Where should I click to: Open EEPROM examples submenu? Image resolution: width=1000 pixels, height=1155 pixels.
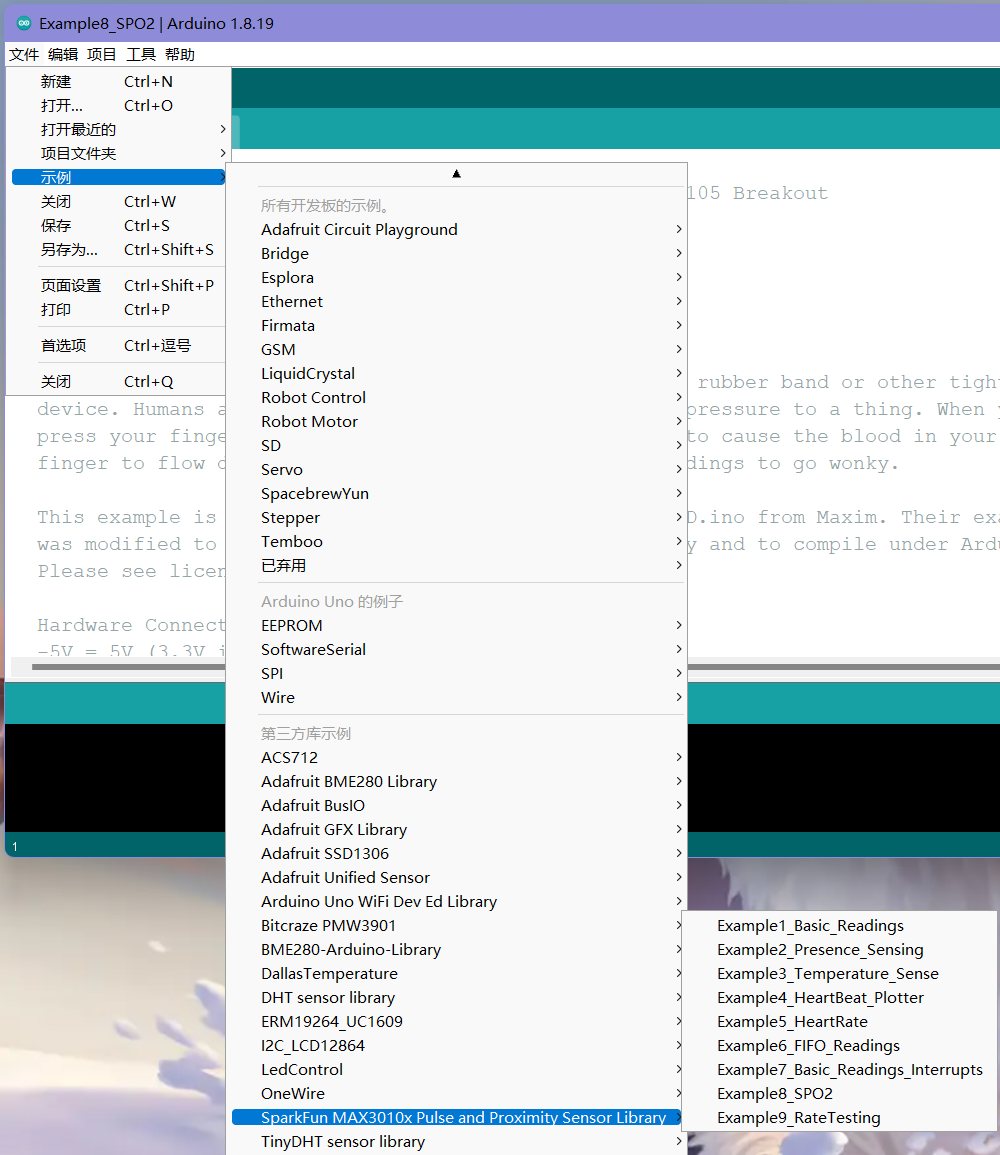click(x=457, y=625)
